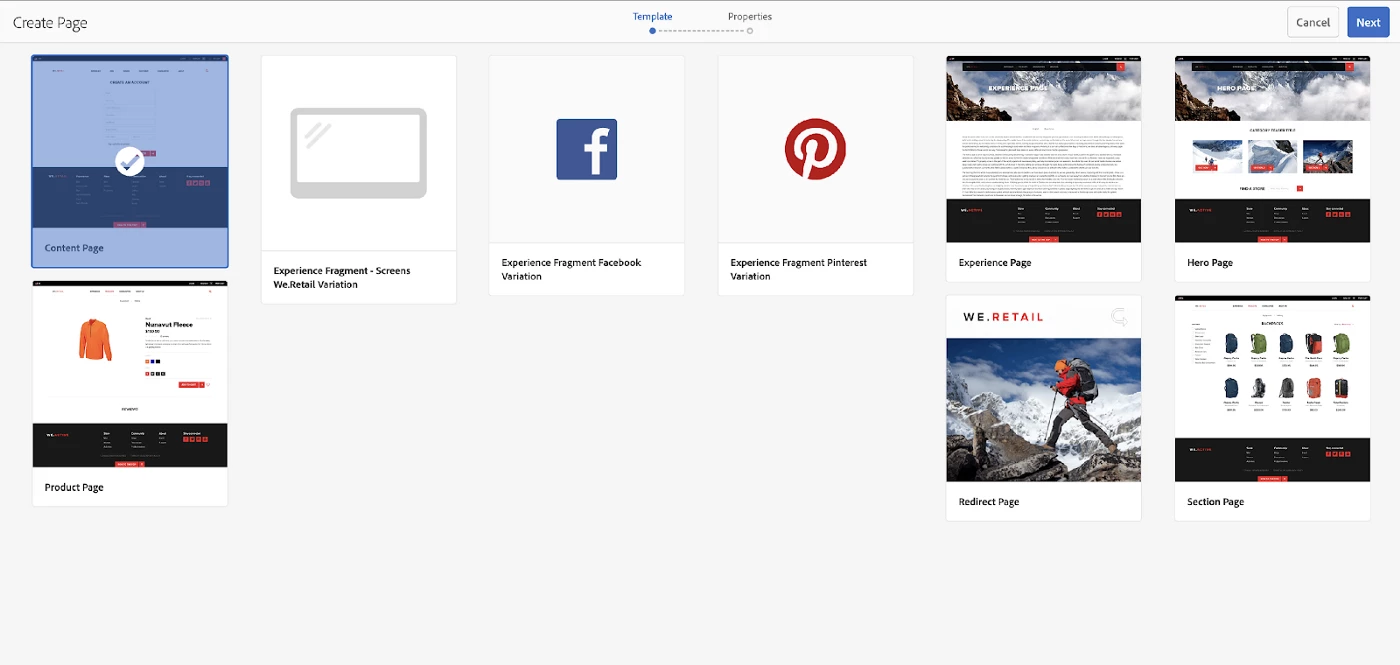Image resolution: width=1400 pixels, height=665 pixels.
Task: Click the 'Create Page' heading
Action: coord(50,22)
